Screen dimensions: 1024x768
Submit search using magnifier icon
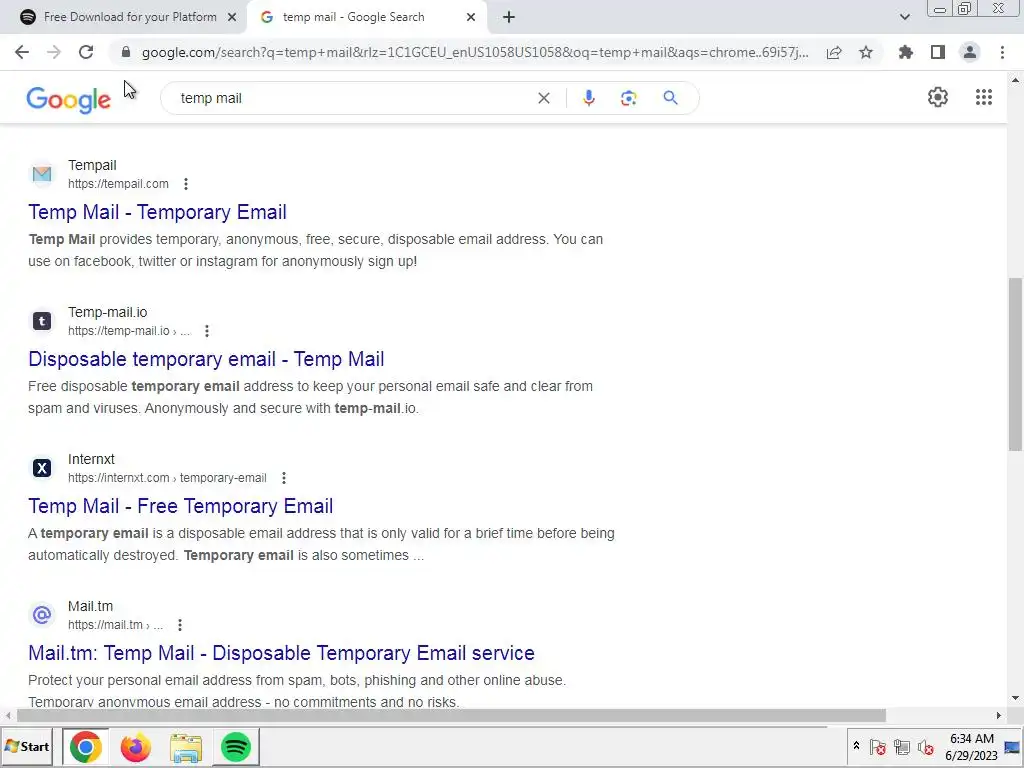[670, 98]
